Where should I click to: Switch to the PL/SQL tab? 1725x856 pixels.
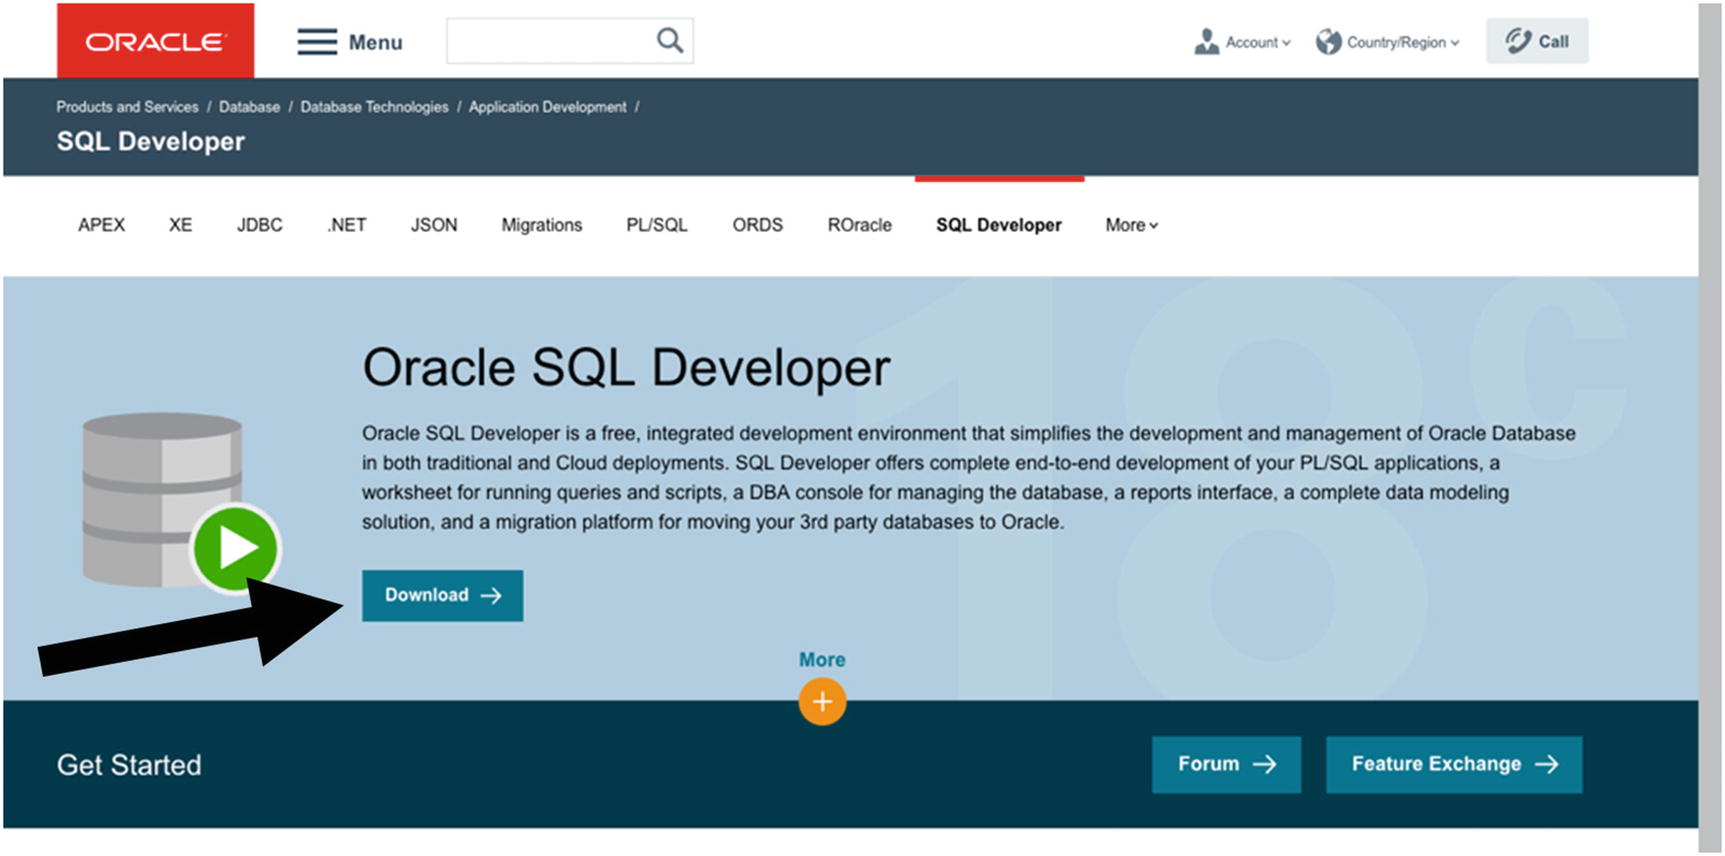657,225
